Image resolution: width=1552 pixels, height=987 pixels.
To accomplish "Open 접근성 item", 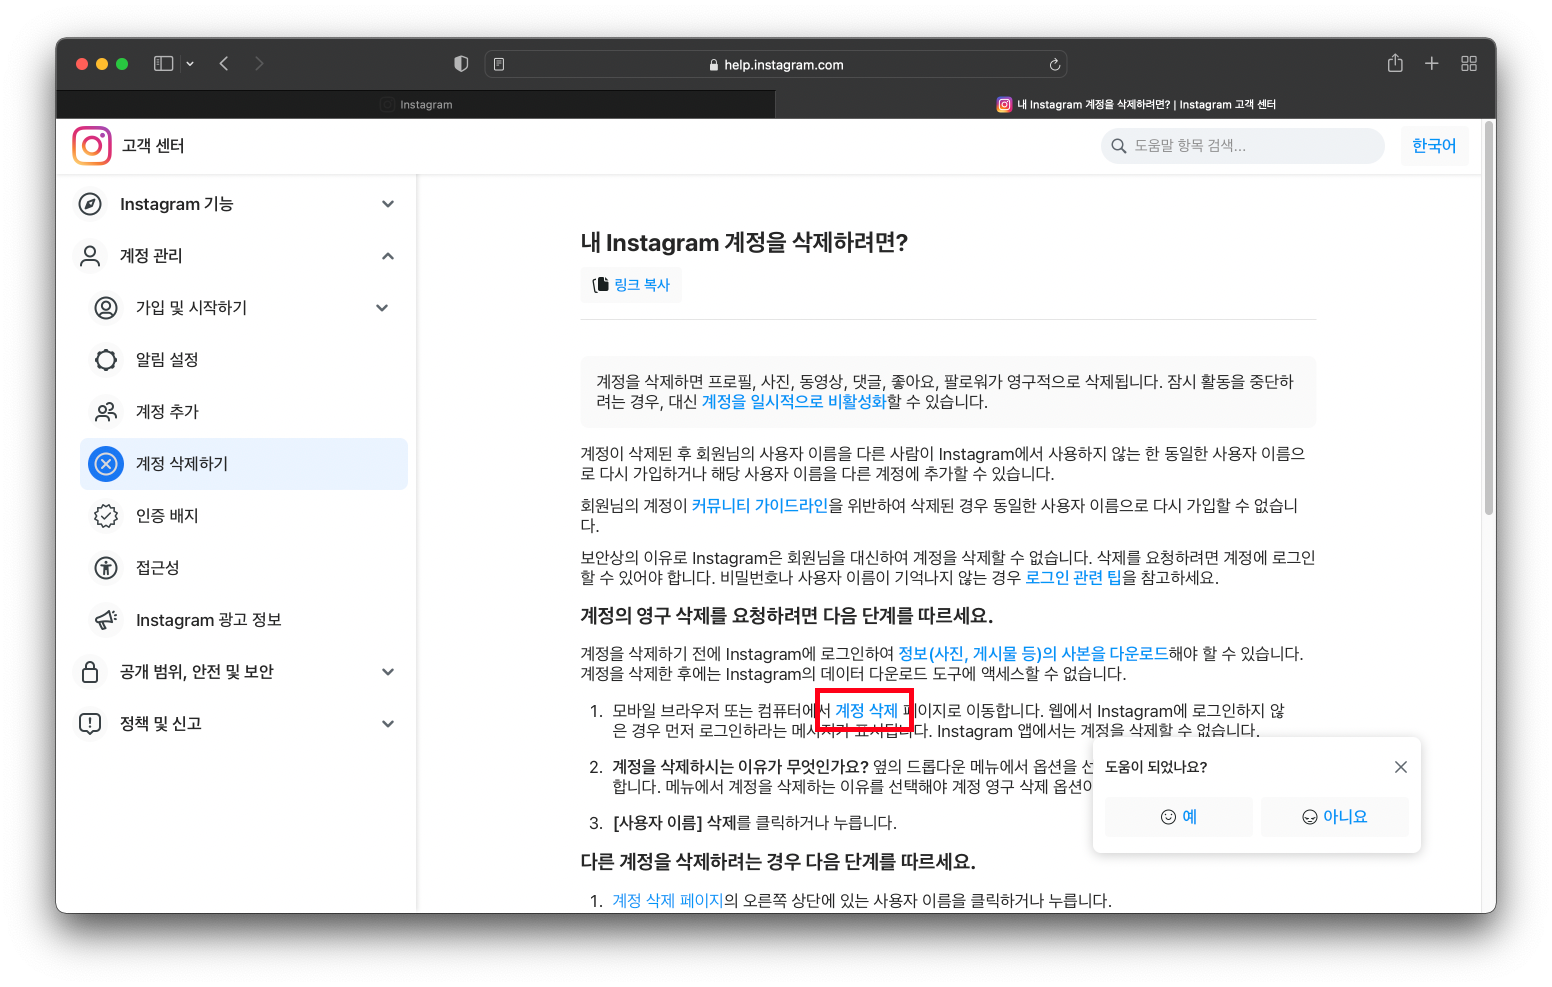I will pyautogui.click(x=244, y=568).
